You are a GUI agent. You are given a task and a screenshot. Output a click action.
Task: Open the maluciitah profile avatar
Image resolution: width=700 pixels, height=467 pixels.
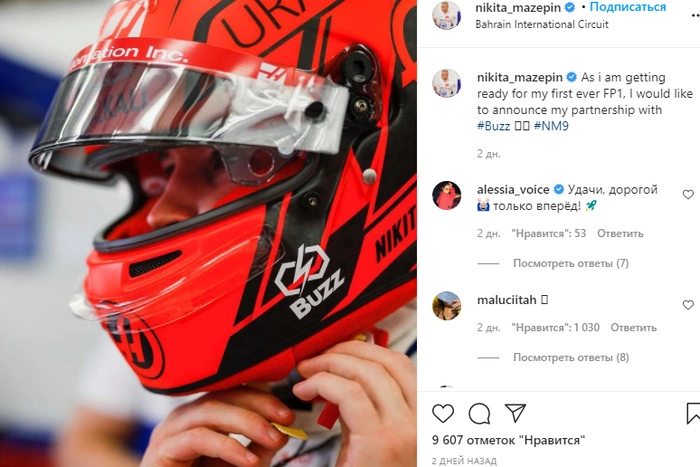(x=446, y=306)
